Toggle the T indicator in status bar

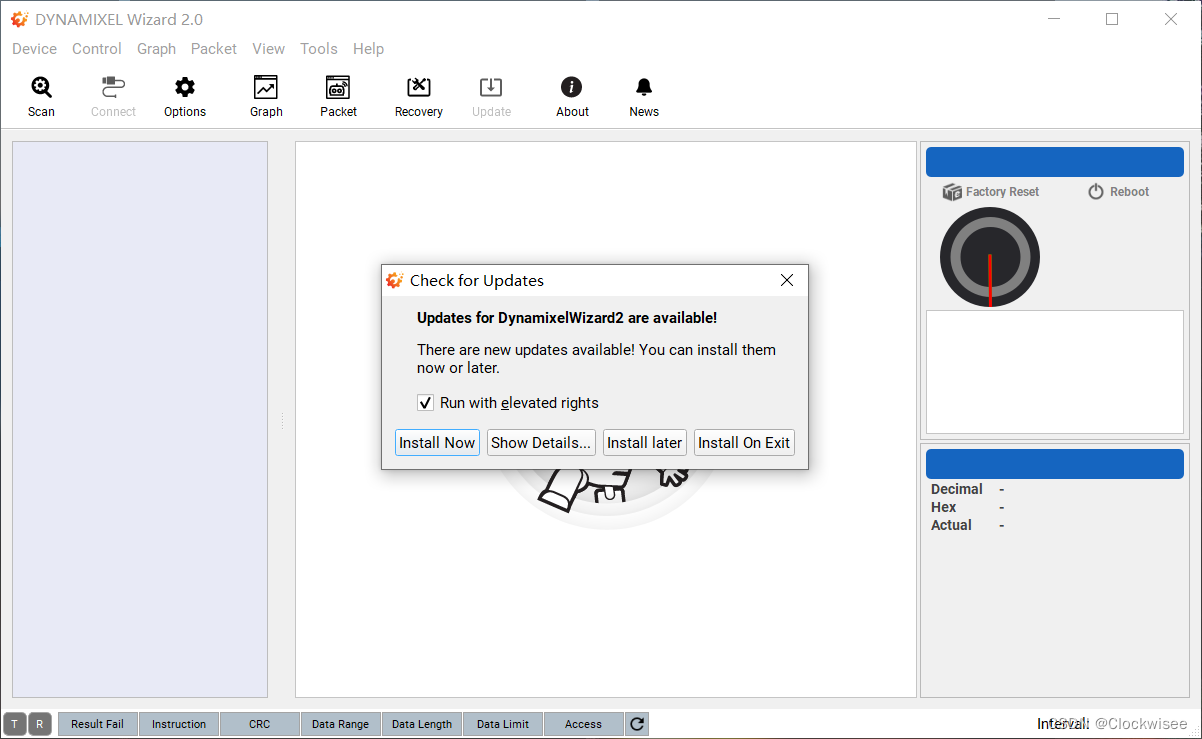(x=15, y=724)
